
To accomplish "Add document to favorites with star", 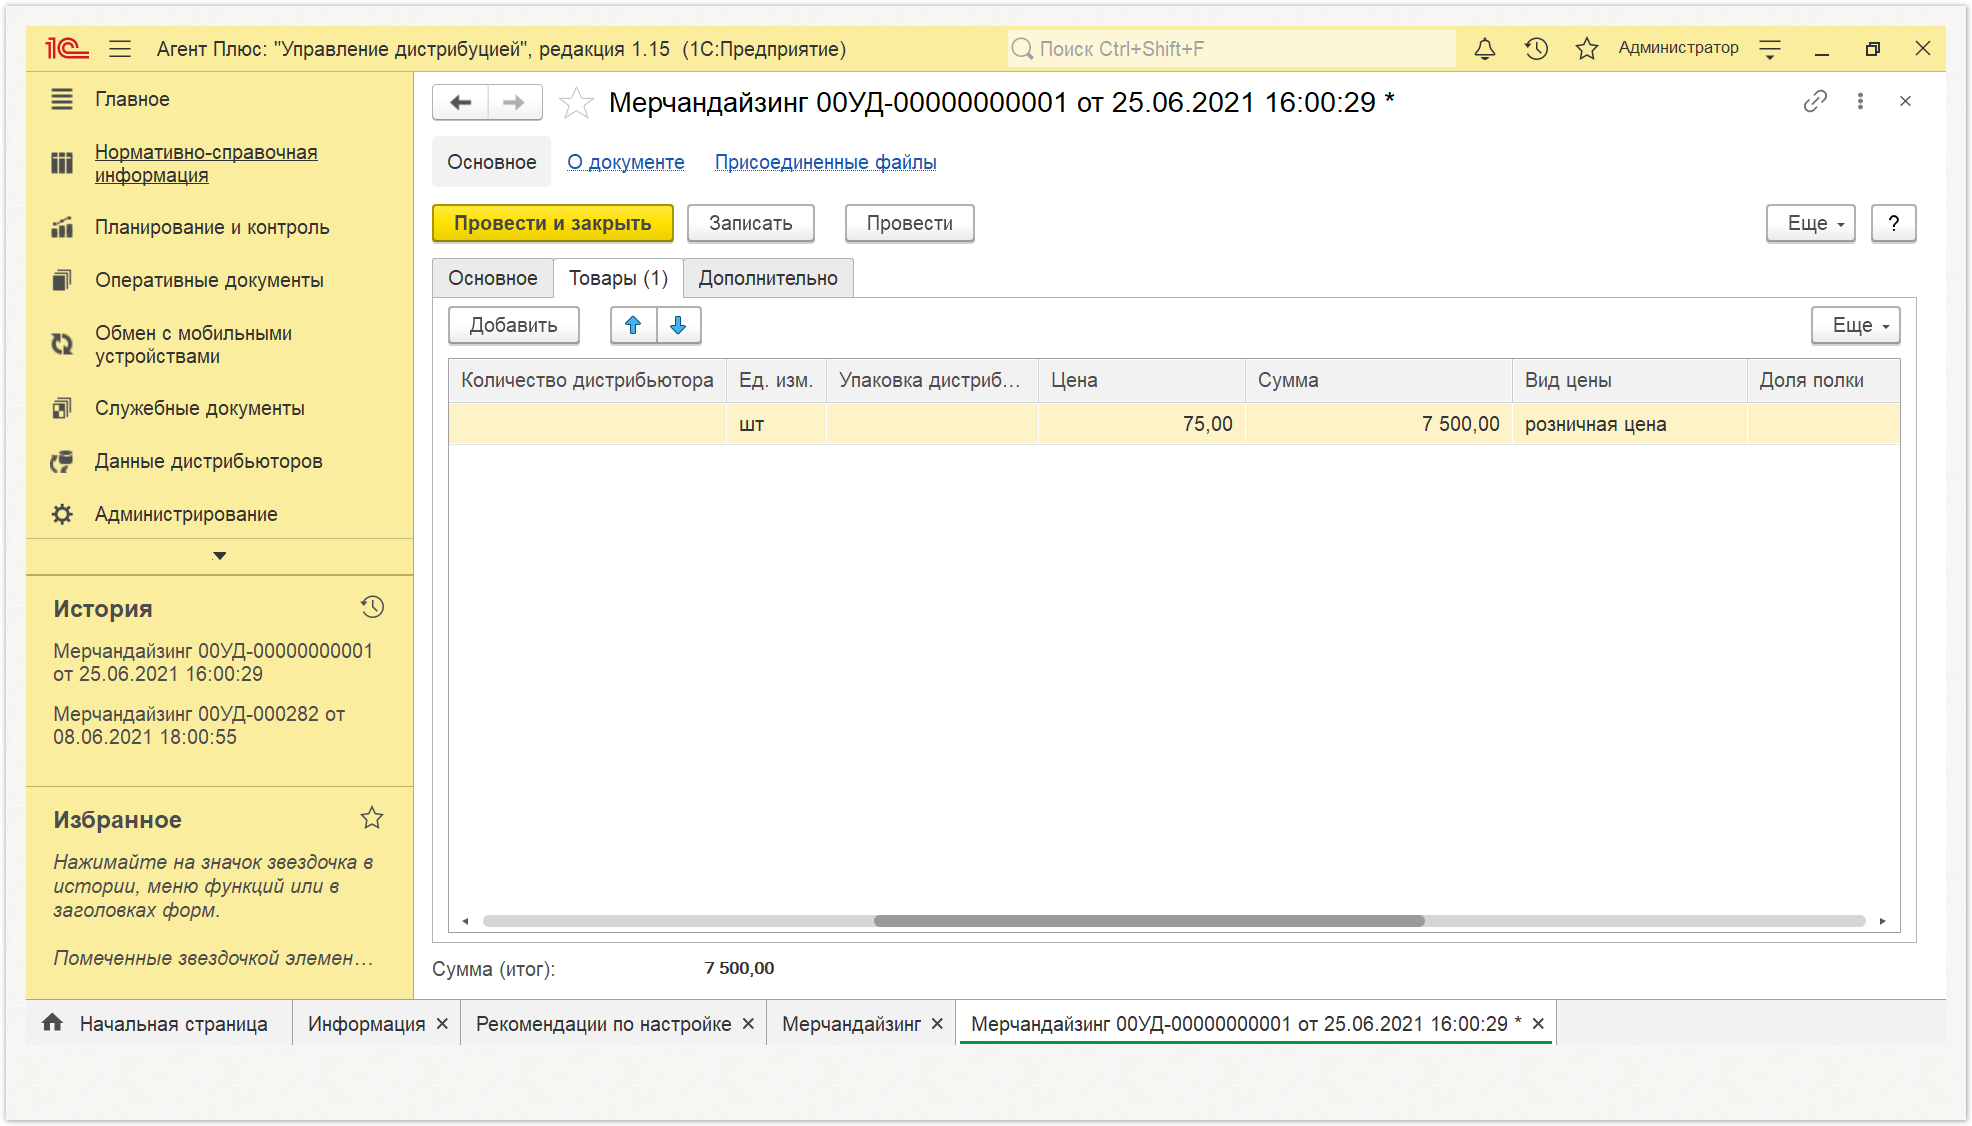I will pos(576,102).
